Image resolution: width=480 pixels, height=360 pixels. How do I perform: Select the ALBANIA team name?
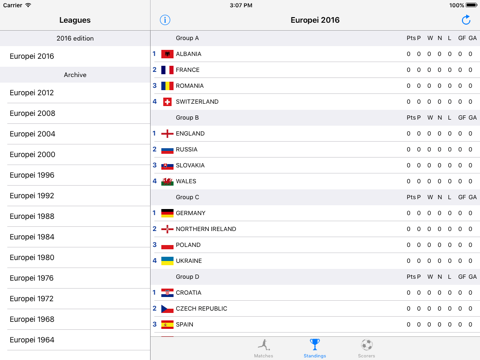pyautogui.click(x=188, y=54)
